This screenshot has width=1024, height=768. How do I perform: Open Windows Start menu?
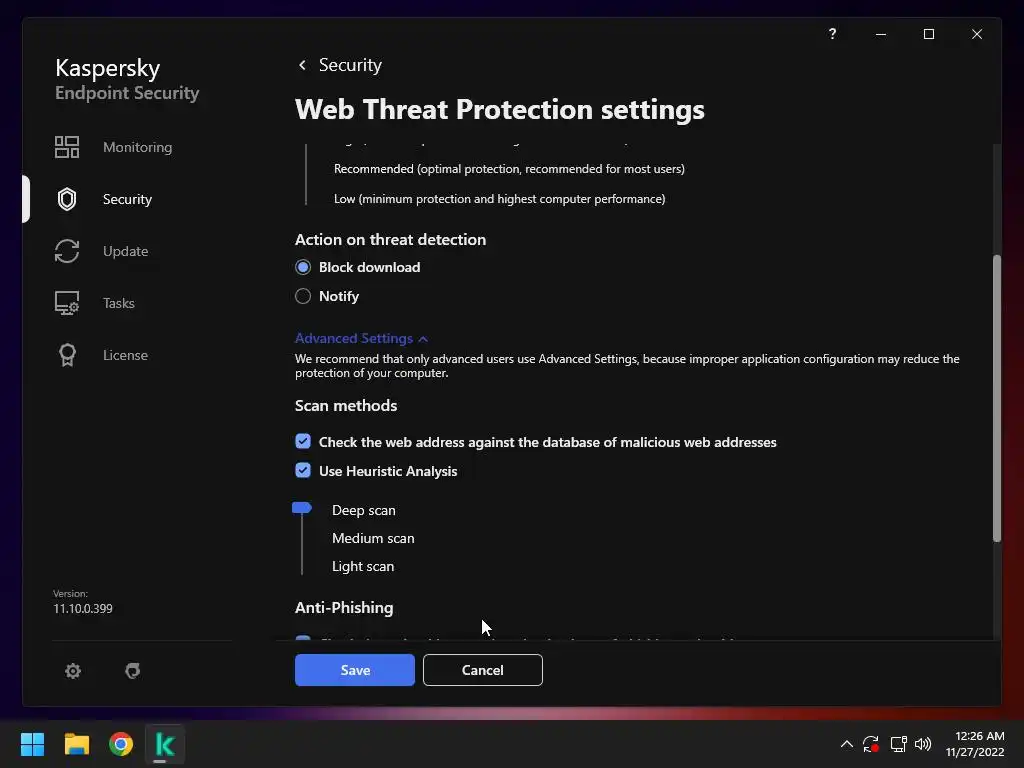tap(32, 744)
